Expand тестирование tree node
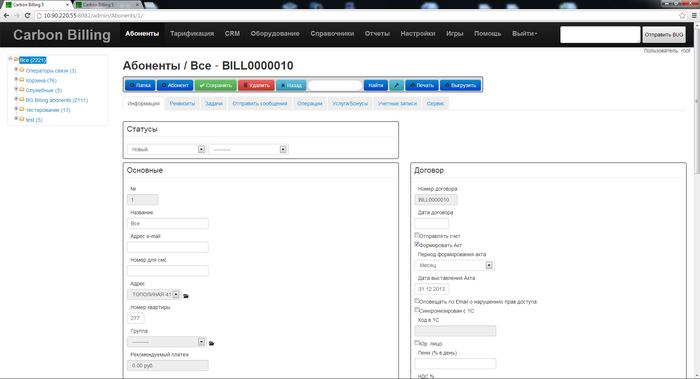The image size is (700, 379). pyautogui.click(x=16, y=108)
